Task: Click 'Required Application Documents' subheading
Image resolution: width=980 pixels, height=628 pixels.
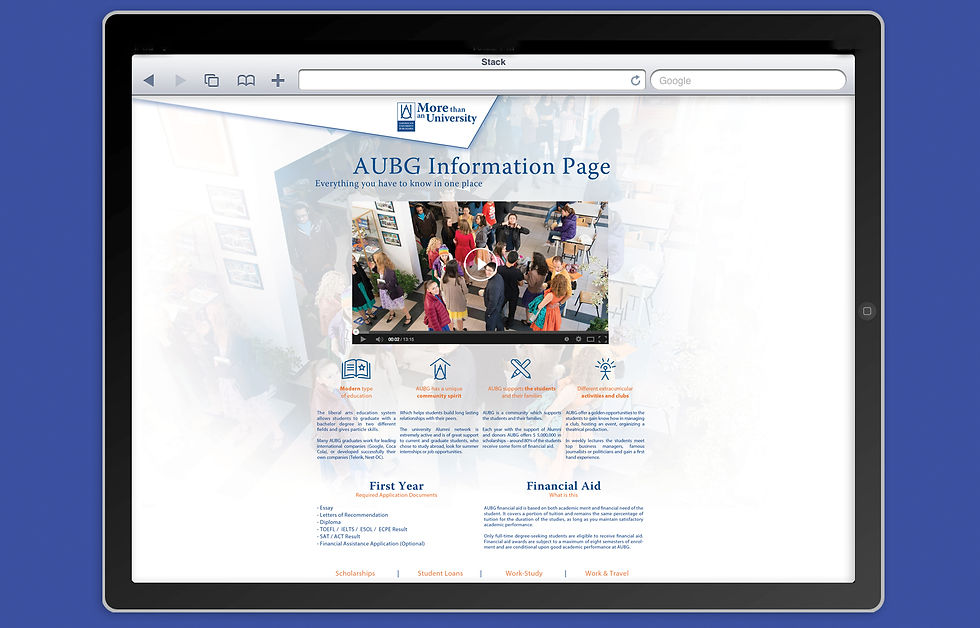Action: pyautogui.click(x=396, y=495)
